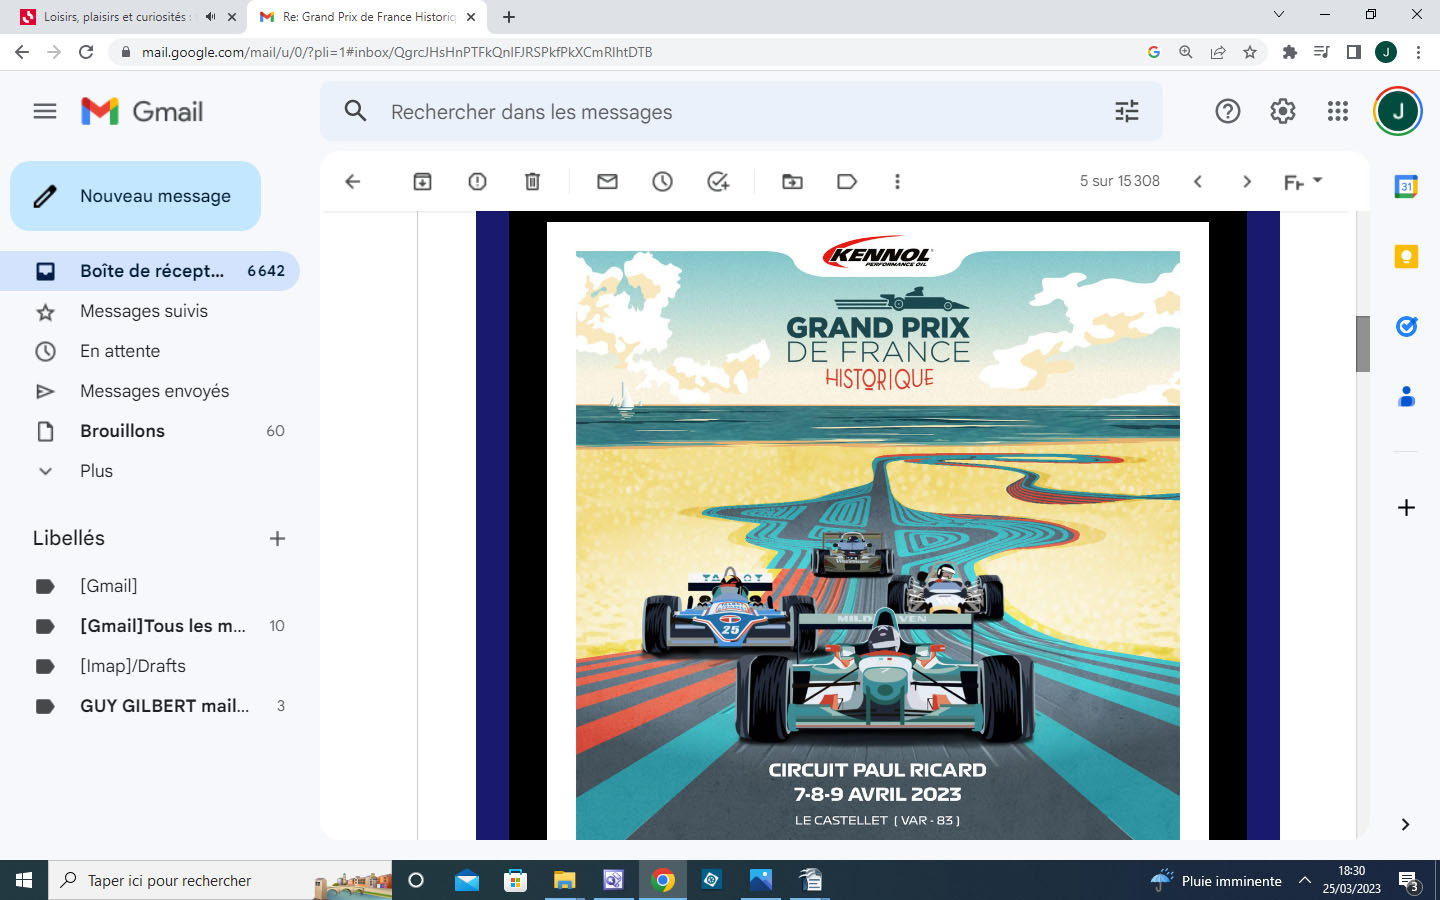This screenshot has width=1440, height=900.
Task: Open Mail app from the taskbar
Action: (x=467, y=880)
